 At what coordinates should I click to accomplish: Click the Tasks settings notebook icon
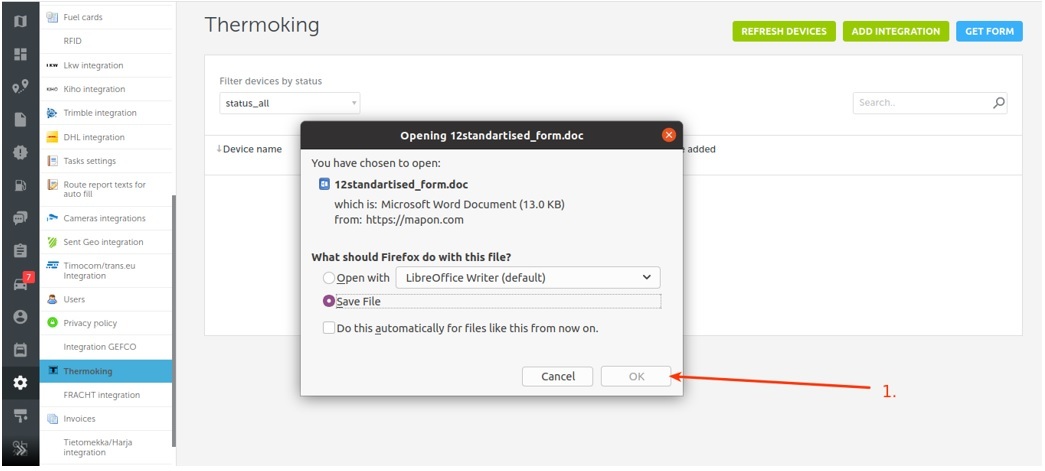52,161
